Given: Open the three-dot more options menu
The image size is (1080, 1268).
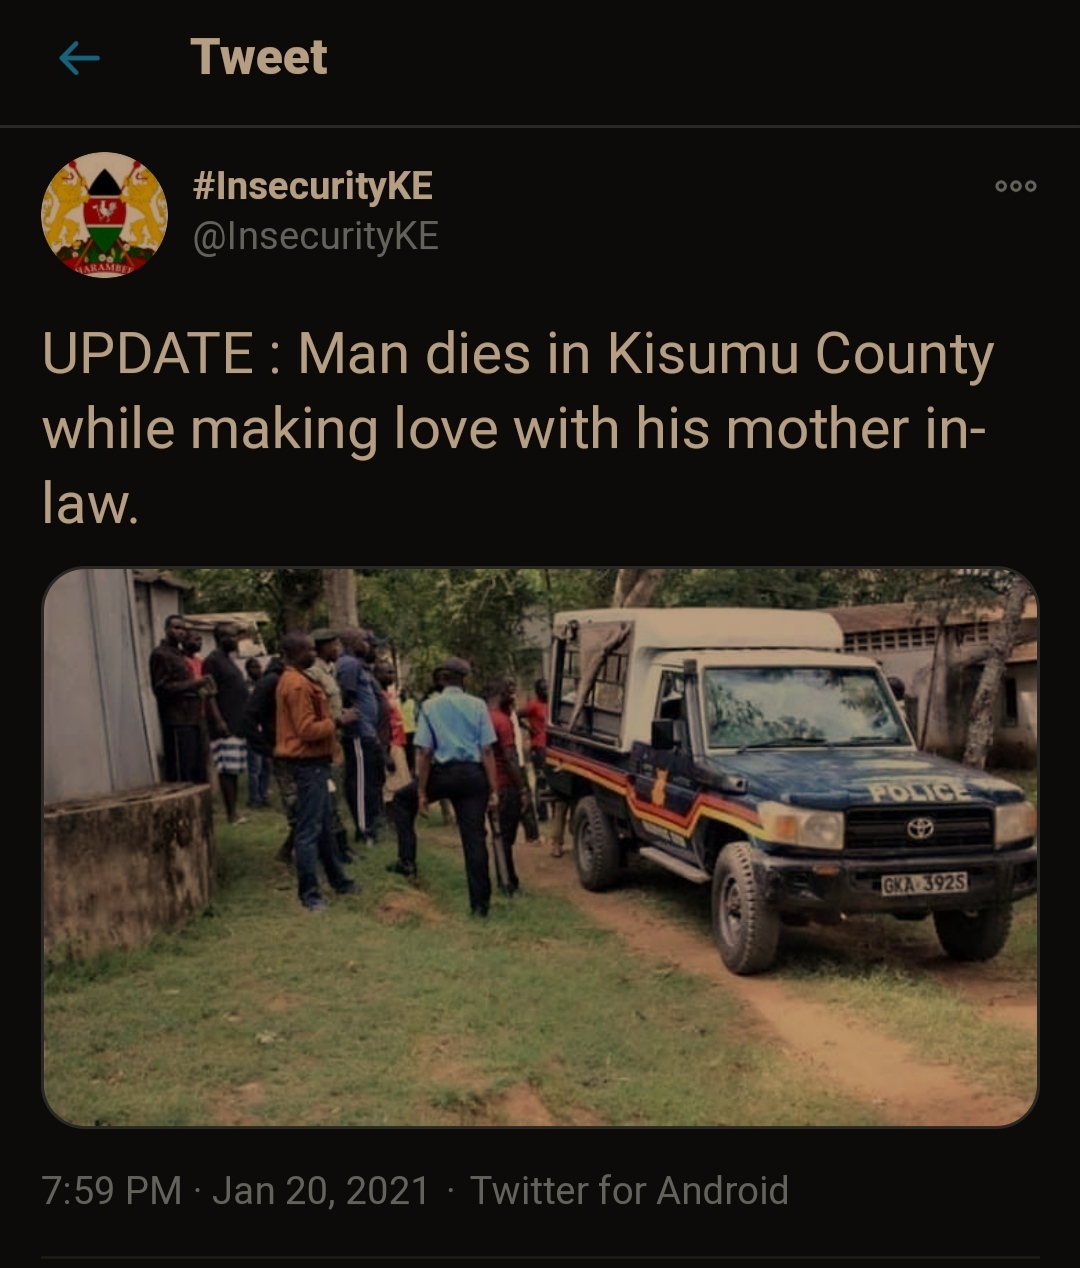Looking at the screenshot, I should click(x=1015, y=186).
